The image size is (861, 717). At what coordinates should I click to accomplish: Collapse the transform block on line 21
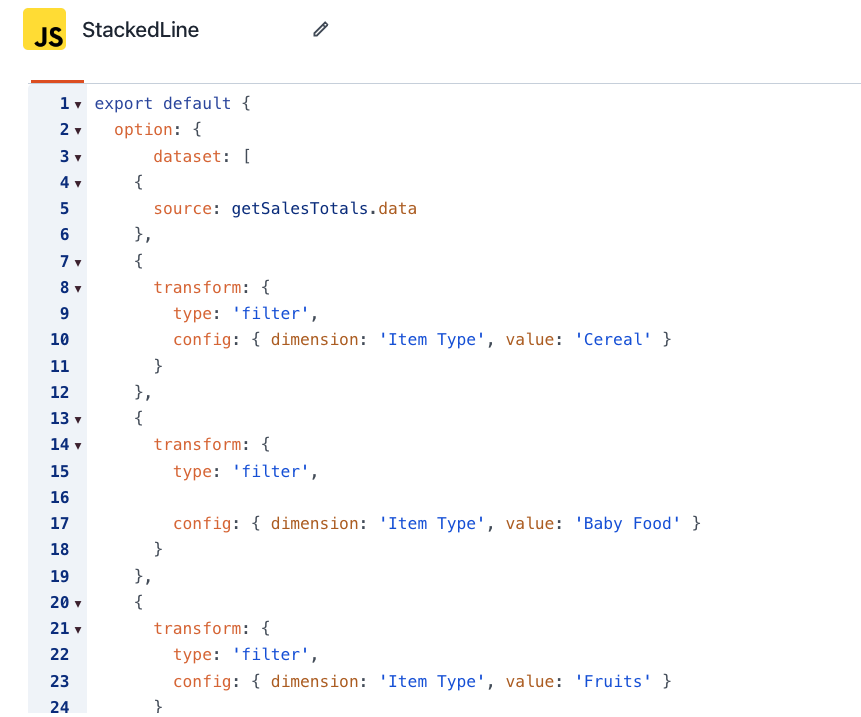(78, 630)
